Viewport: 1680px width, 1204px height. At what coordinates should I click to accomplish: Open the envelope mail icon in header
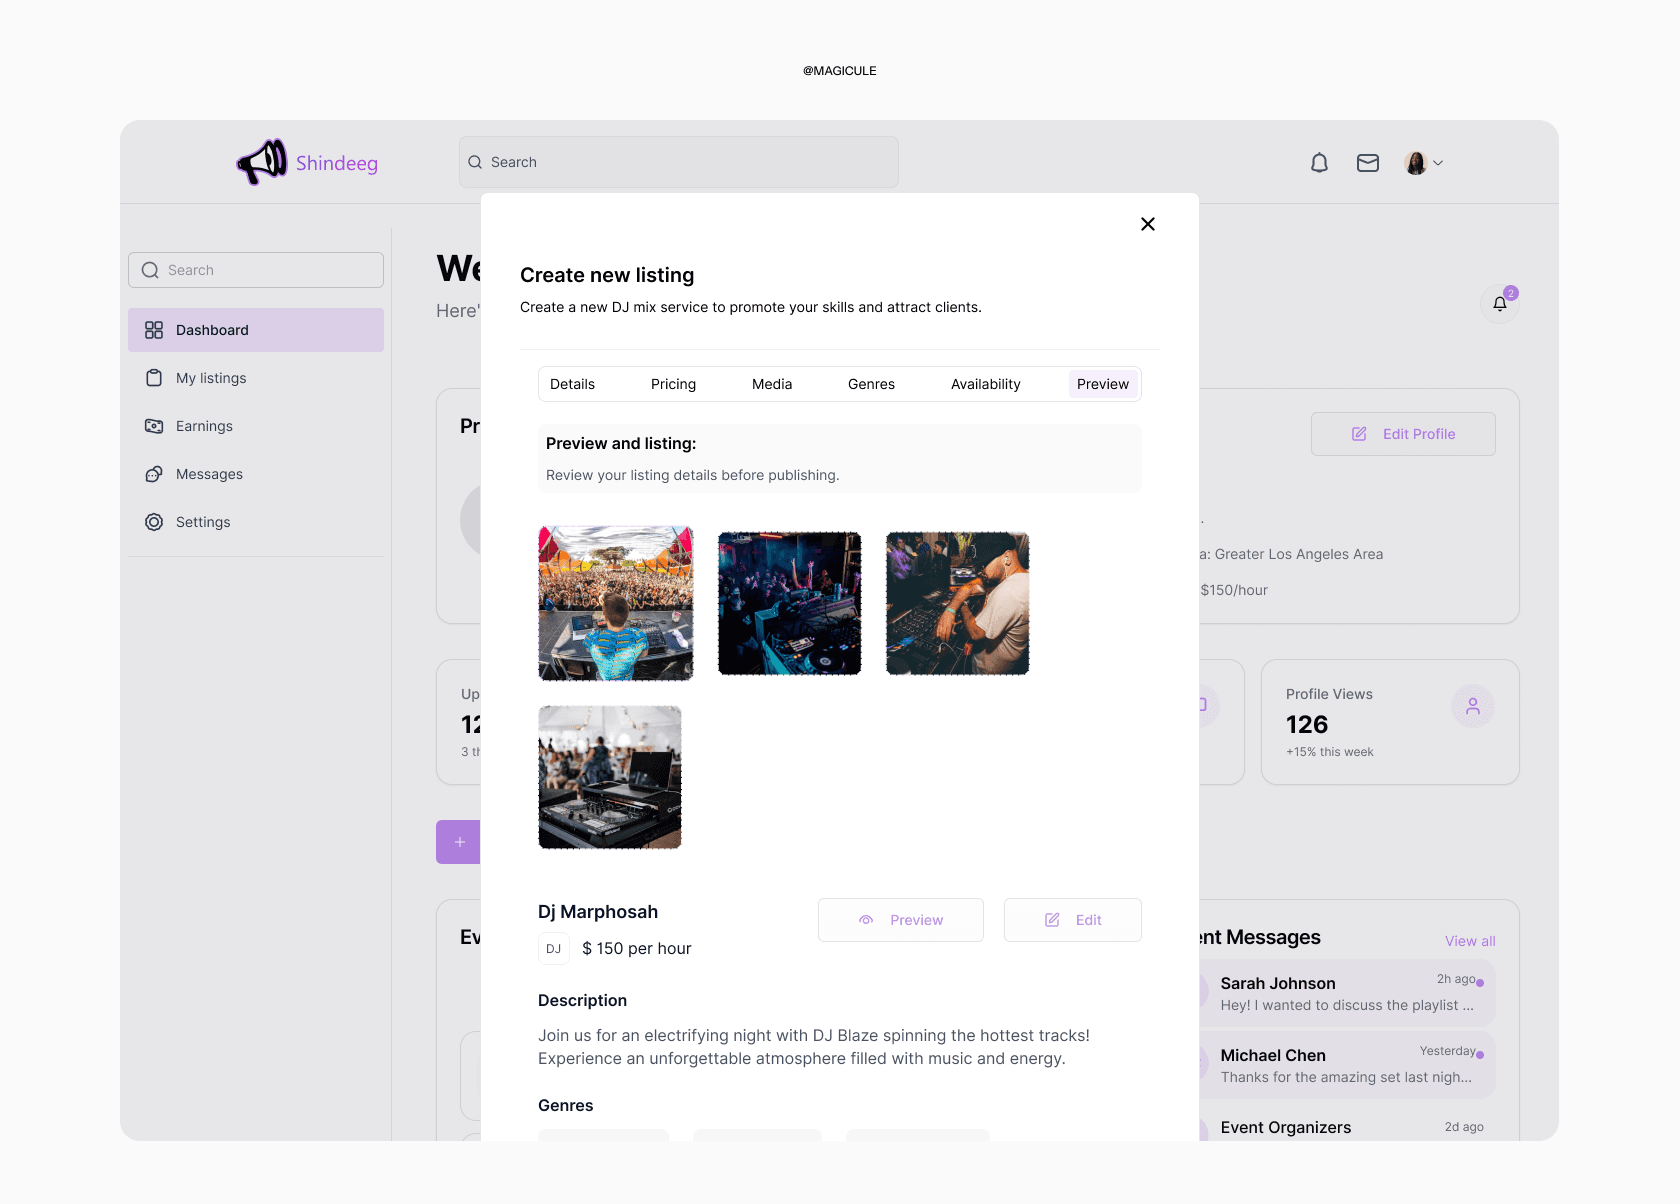pyautogui.click(x=1367, y=163)
